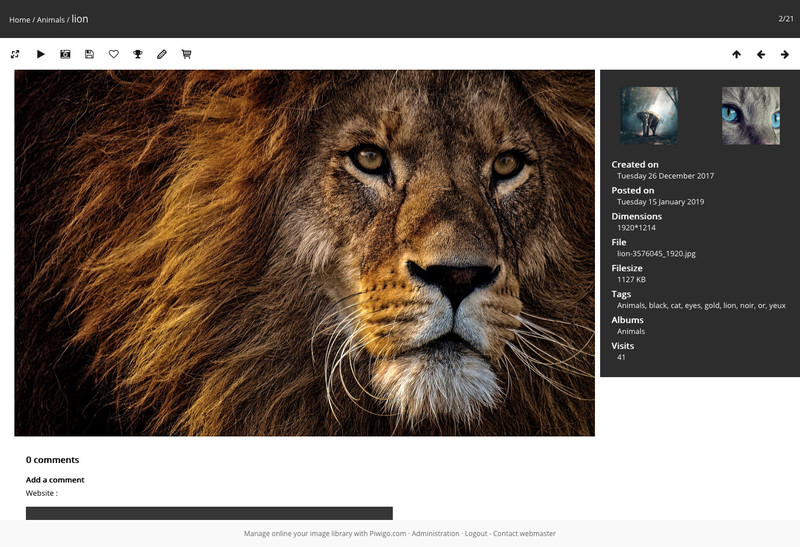Open Animals in the breadcrumb
Viewport: 800px width, 547px height.
click(x=50, y=20)
